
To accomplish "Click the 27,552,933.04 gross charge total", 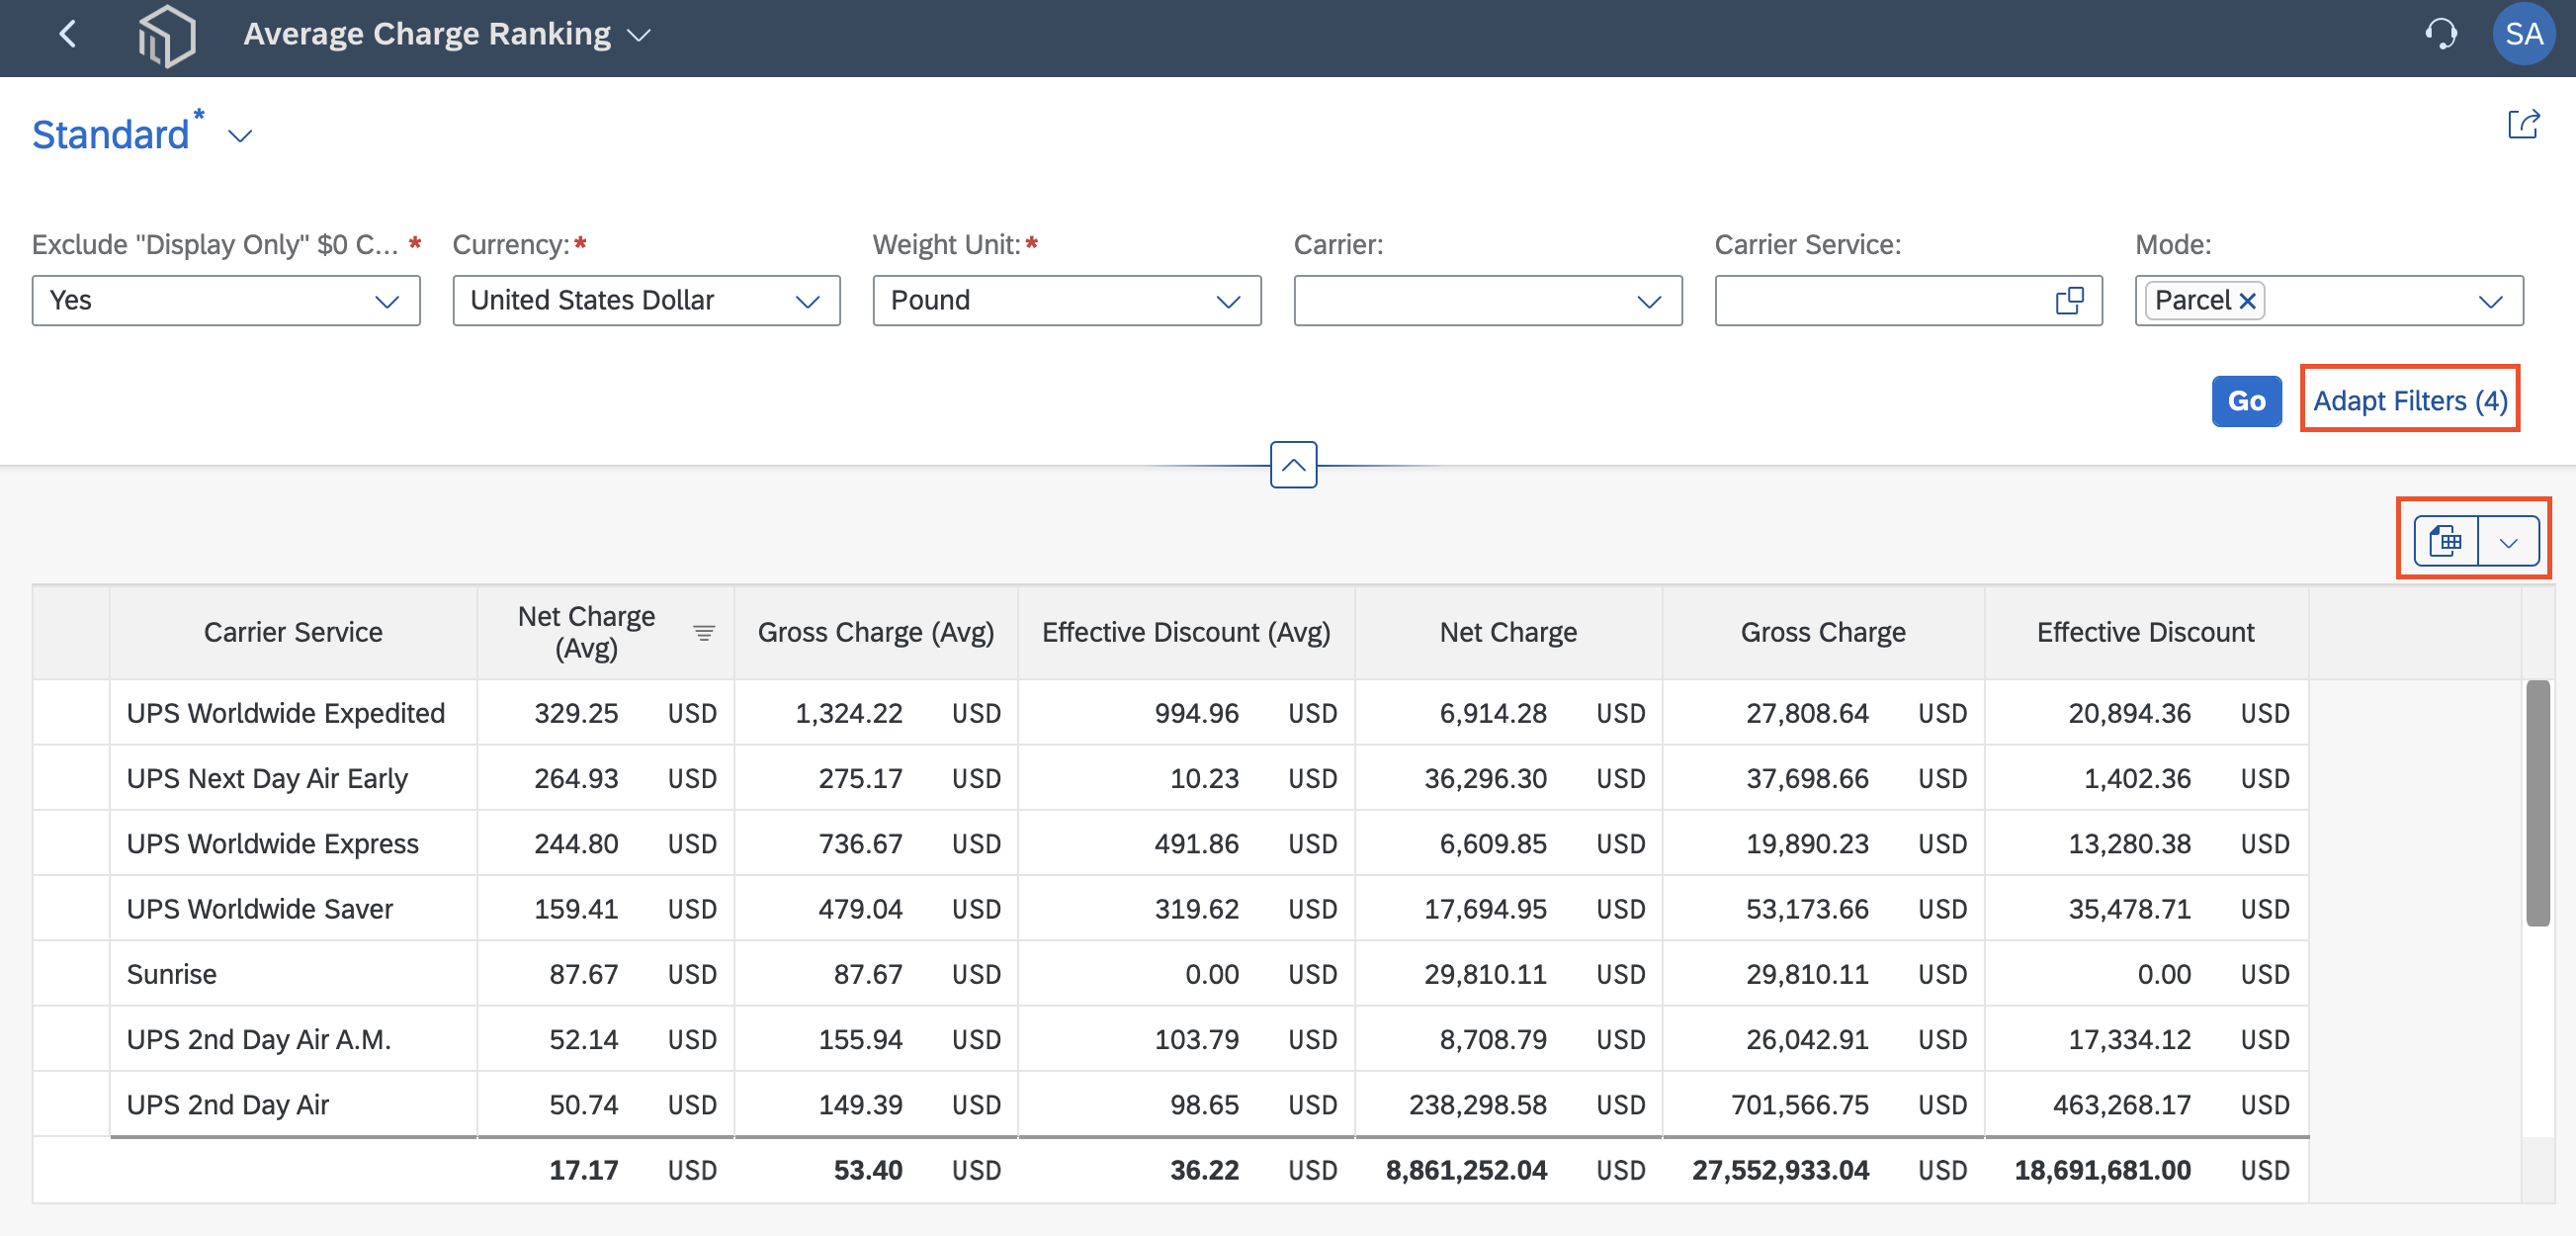I will click(1780, 1170).
